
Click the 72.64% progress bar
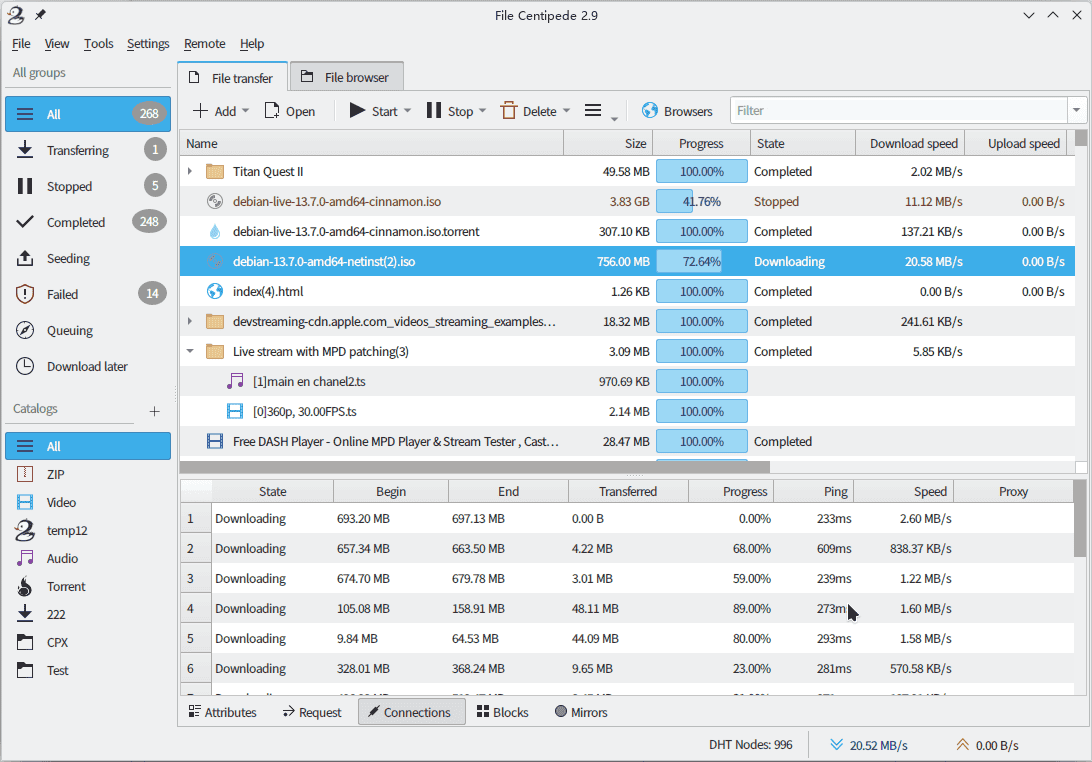point(701,261)
